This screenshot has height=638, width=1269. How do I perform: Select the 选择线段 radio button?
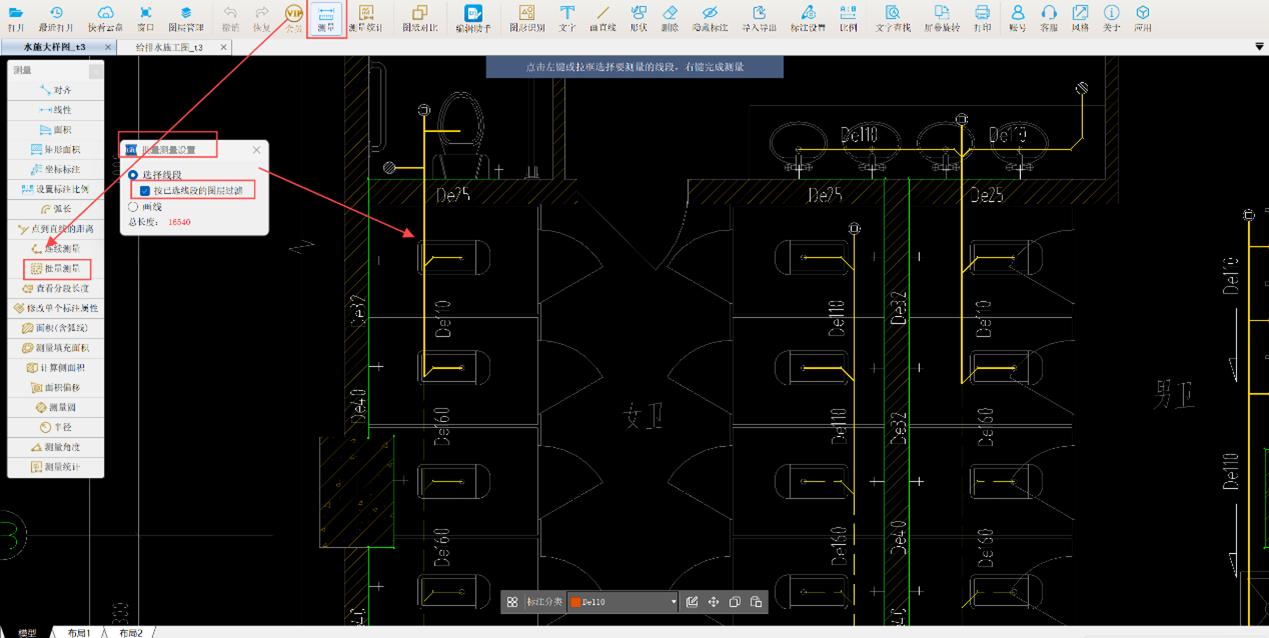(133, 175)
